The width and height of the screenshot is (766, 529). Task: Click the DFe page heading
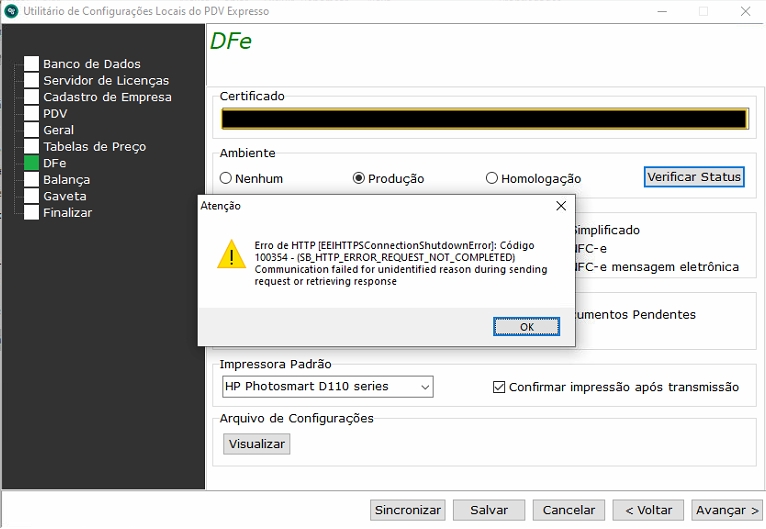pos(231,41)
